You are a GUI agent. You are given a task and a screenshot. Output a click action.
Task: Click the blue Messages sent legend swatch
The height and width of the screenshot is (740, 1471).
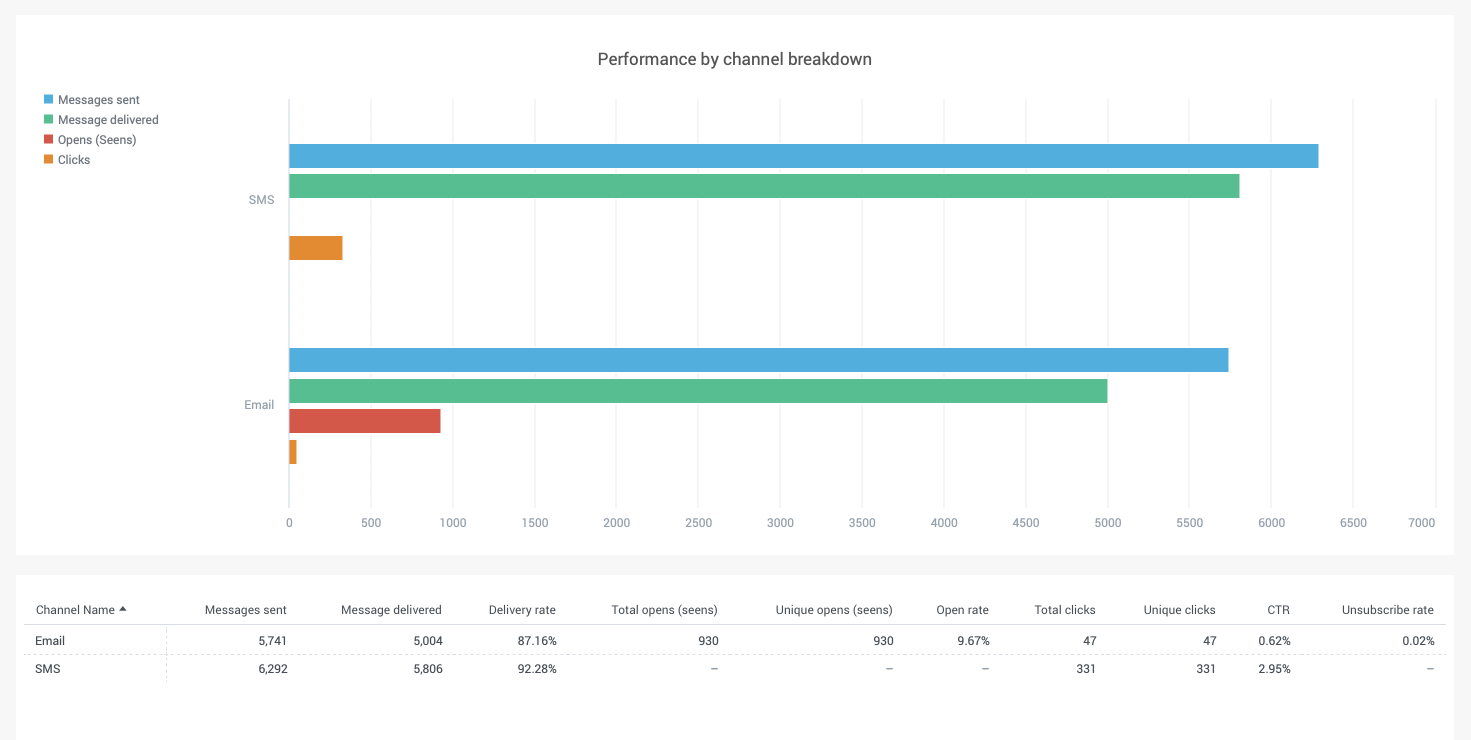coord(48,100)
